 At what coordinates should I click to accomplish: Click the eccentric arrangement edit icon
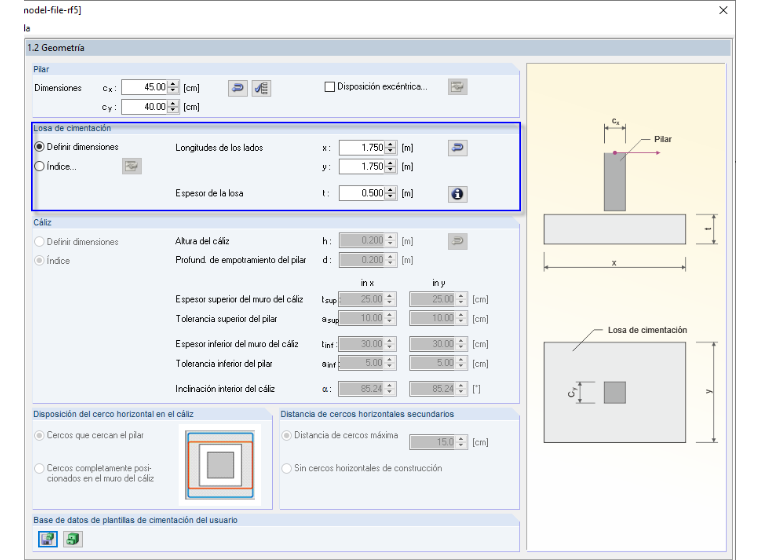tap(457, 87)
